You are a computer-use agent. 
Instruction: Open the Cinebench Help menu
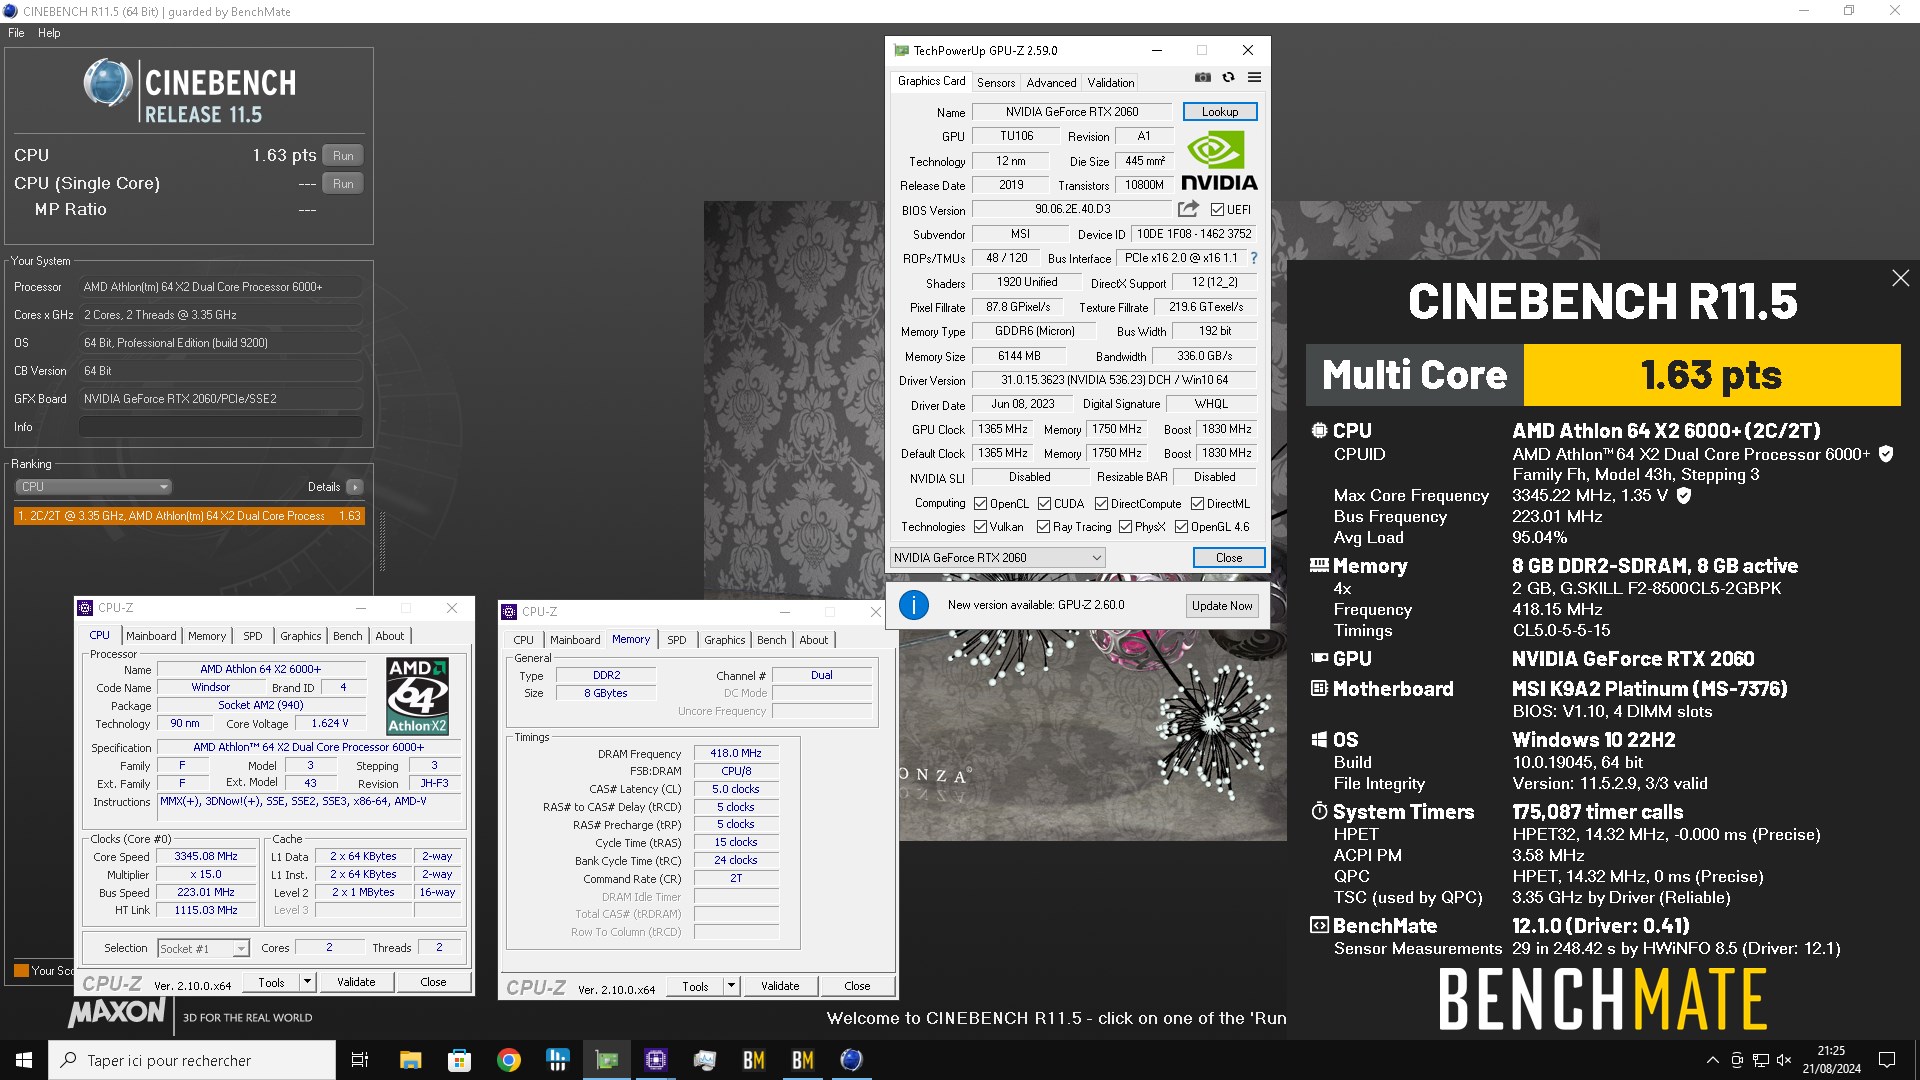coord(49,33)
